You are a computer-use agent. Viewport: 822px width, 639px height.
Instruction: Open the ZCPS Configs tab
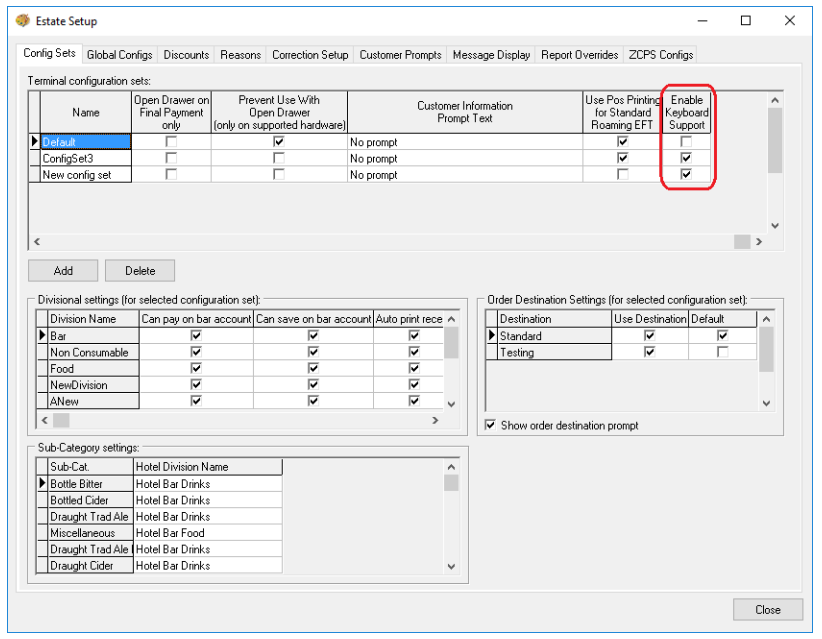661,55
